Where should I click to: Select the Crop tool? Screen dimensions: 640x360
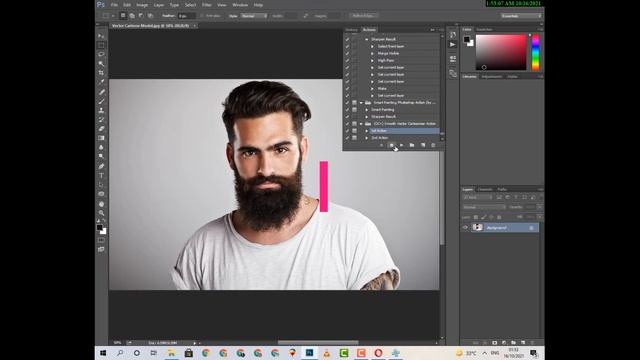pyautogui.click(x=101, y=73)
